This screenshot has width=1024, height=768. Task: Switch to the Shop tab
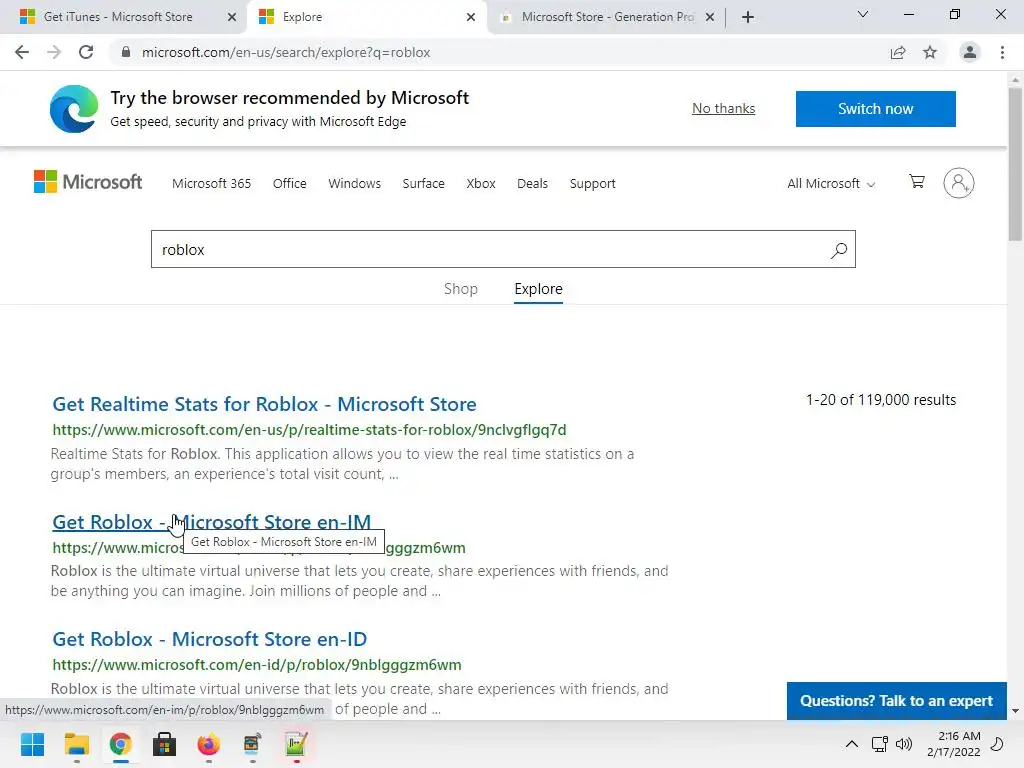coord(460,289)
